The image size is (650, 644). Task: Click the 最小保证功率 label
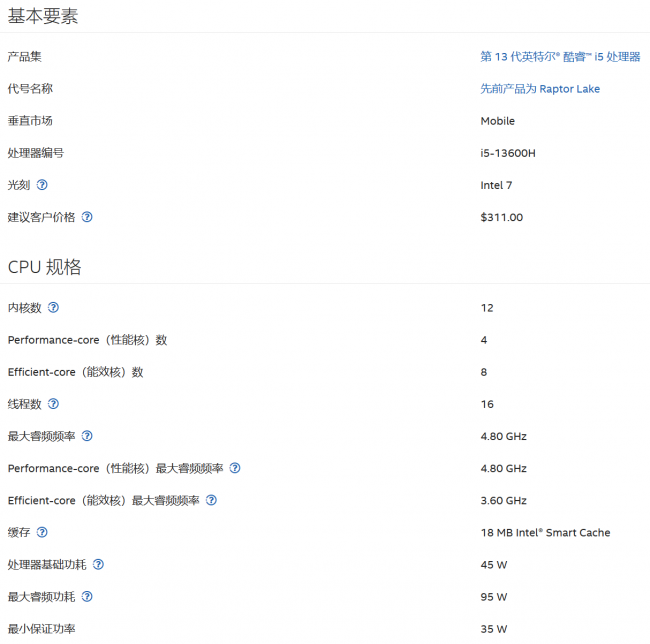point(41,629)
